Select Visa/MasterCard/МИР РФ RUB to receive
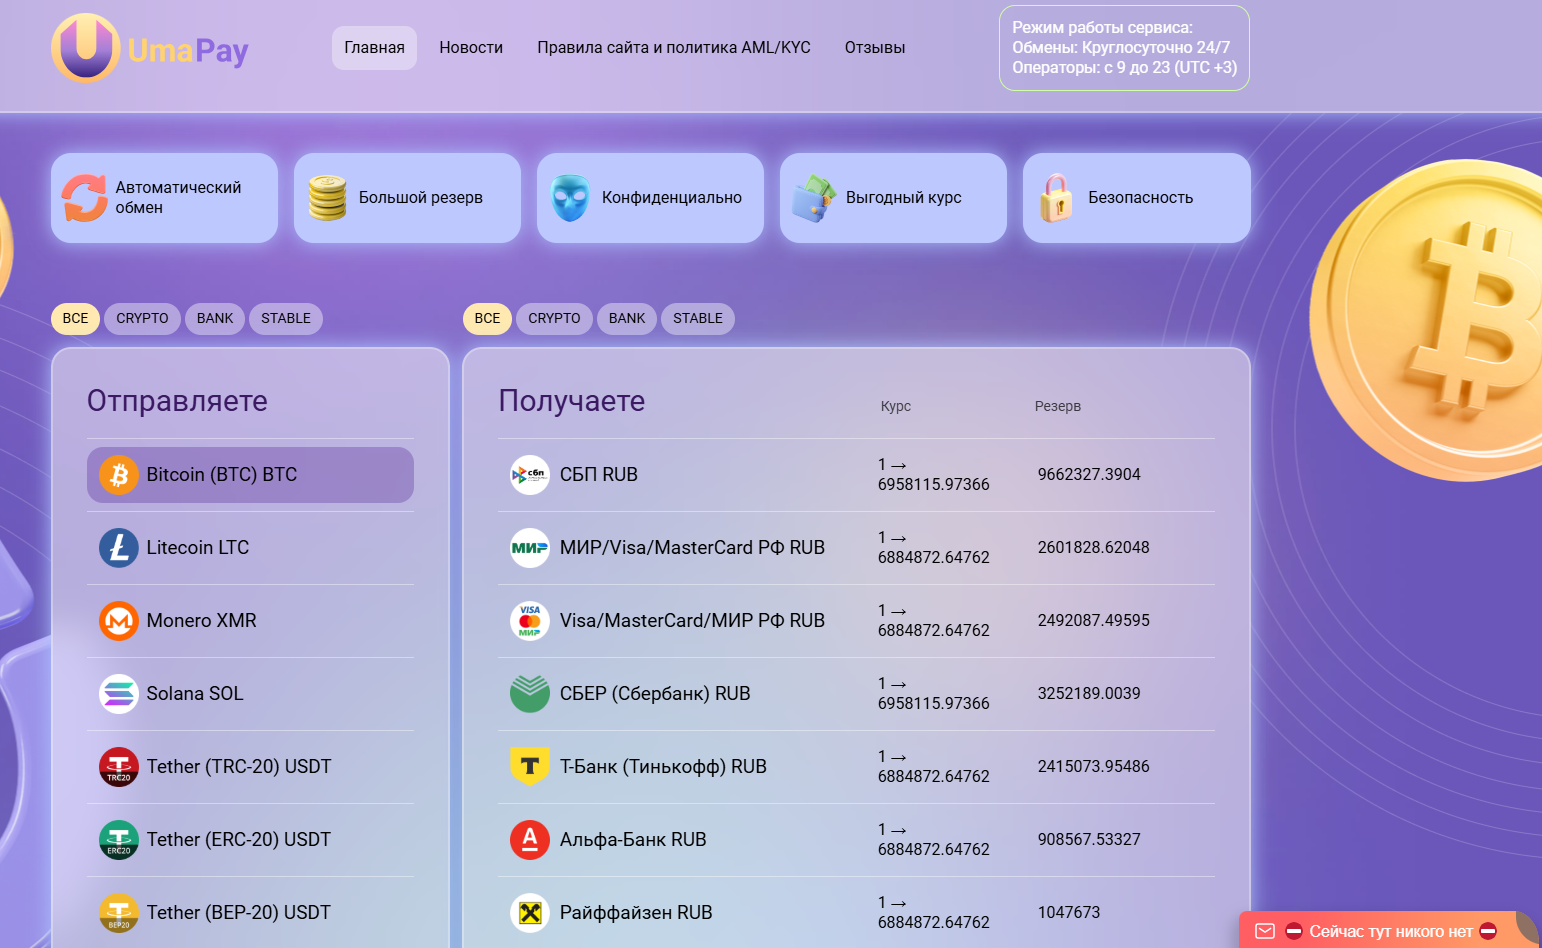 click(856, 621)
